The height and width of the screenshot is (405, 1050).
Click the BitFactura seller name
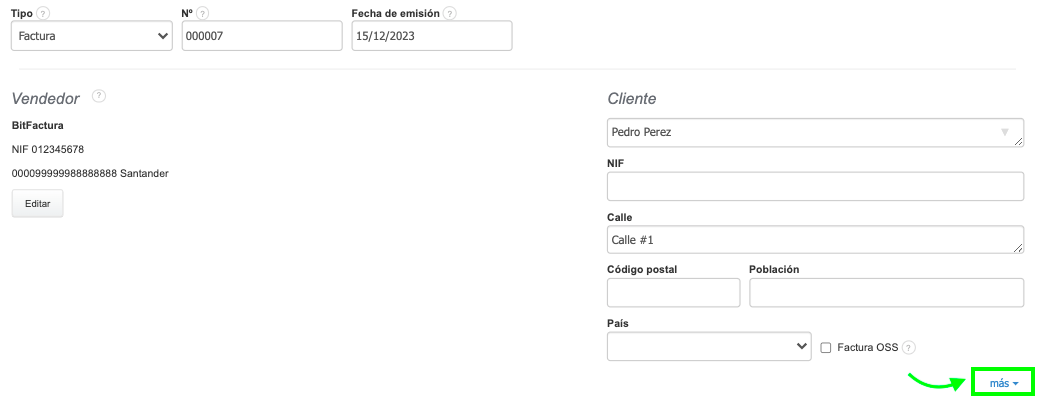tap(38, 126)
